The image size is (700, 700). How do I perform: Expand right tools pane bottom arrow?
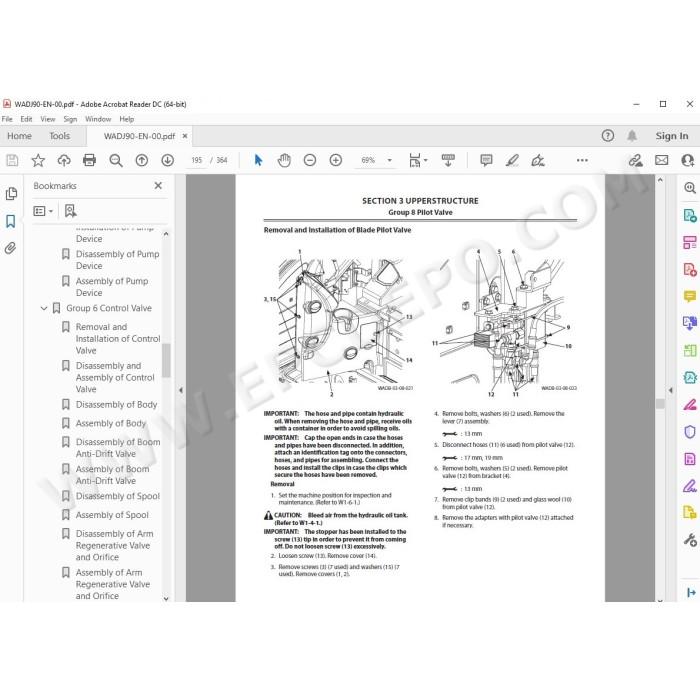coord(691,592)
